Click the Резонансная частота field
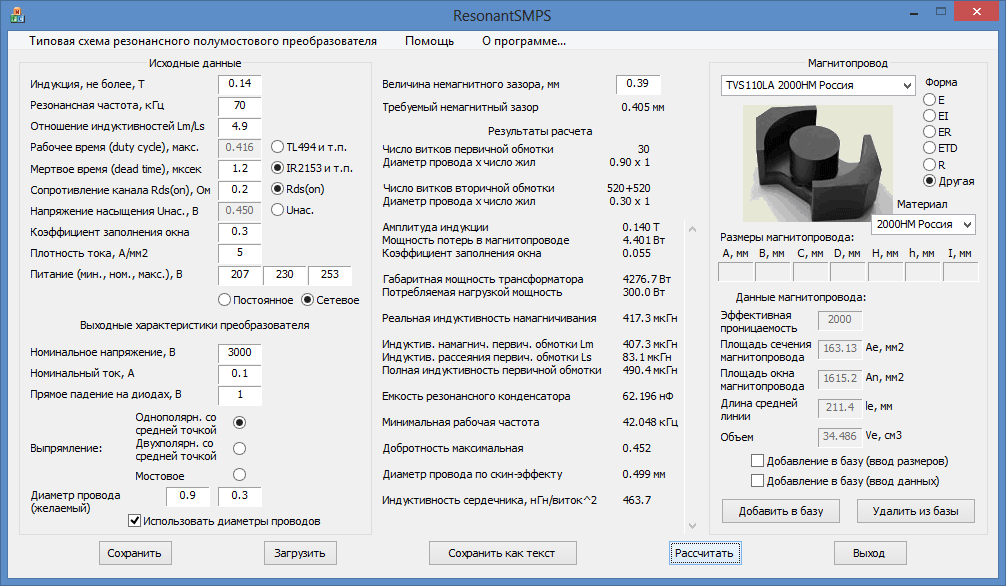This screenshot has width=1006, height=586. 239,105
